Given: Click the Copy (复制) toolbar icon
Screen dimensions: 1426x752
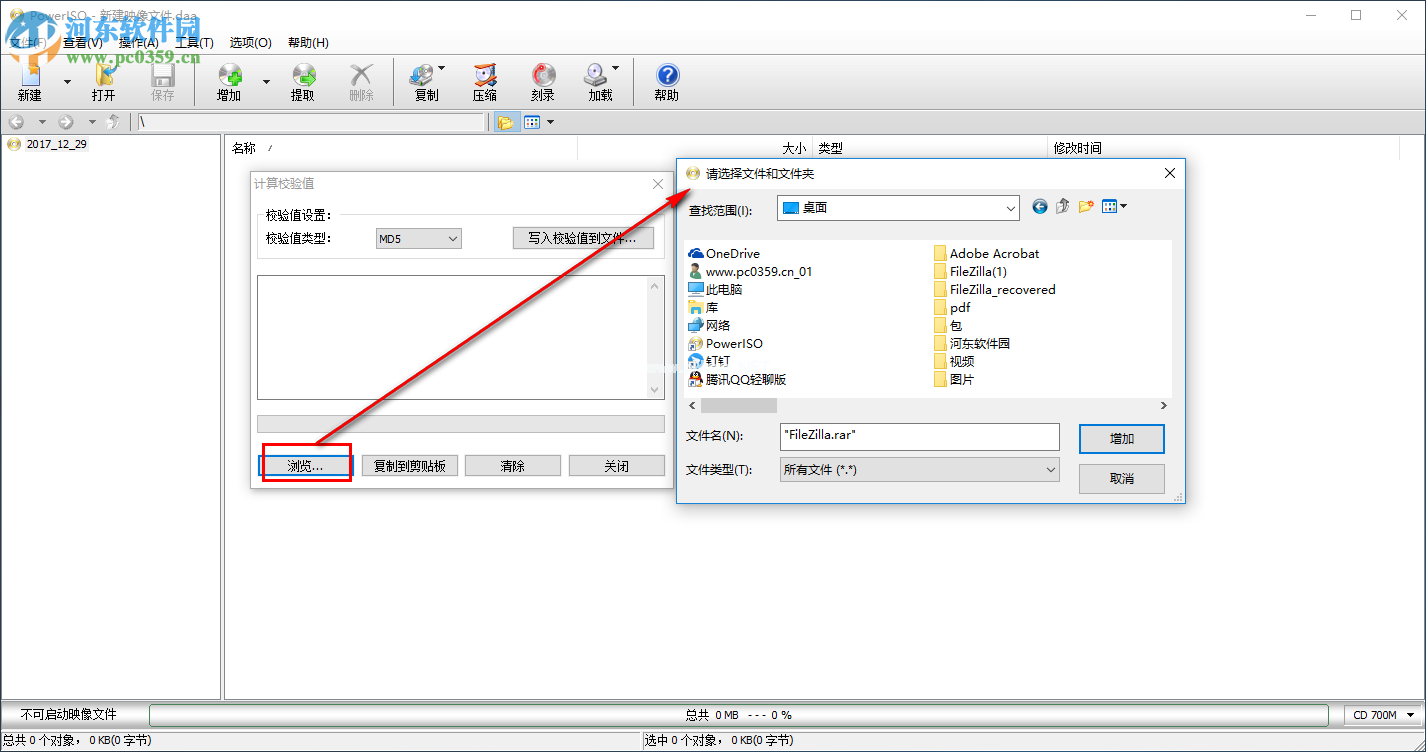Looking at the screenshot, I should point(426,82).
